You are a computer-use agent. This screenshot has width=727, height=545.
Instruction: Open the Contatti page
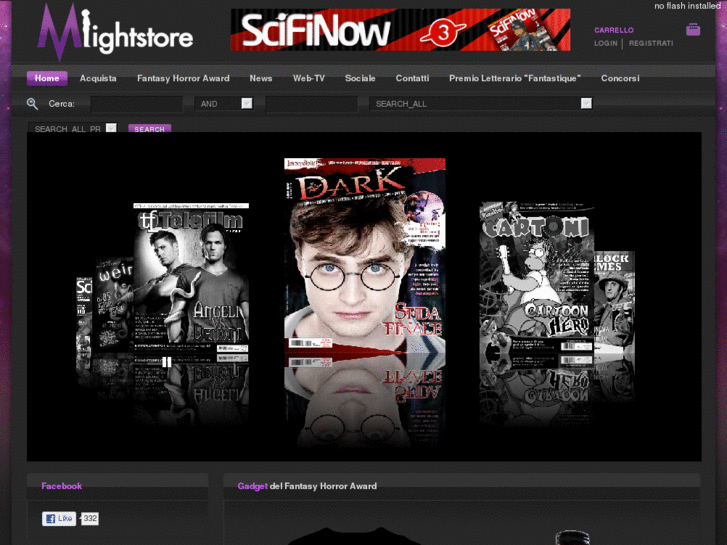pyautogui.click(x=412, y=78)
